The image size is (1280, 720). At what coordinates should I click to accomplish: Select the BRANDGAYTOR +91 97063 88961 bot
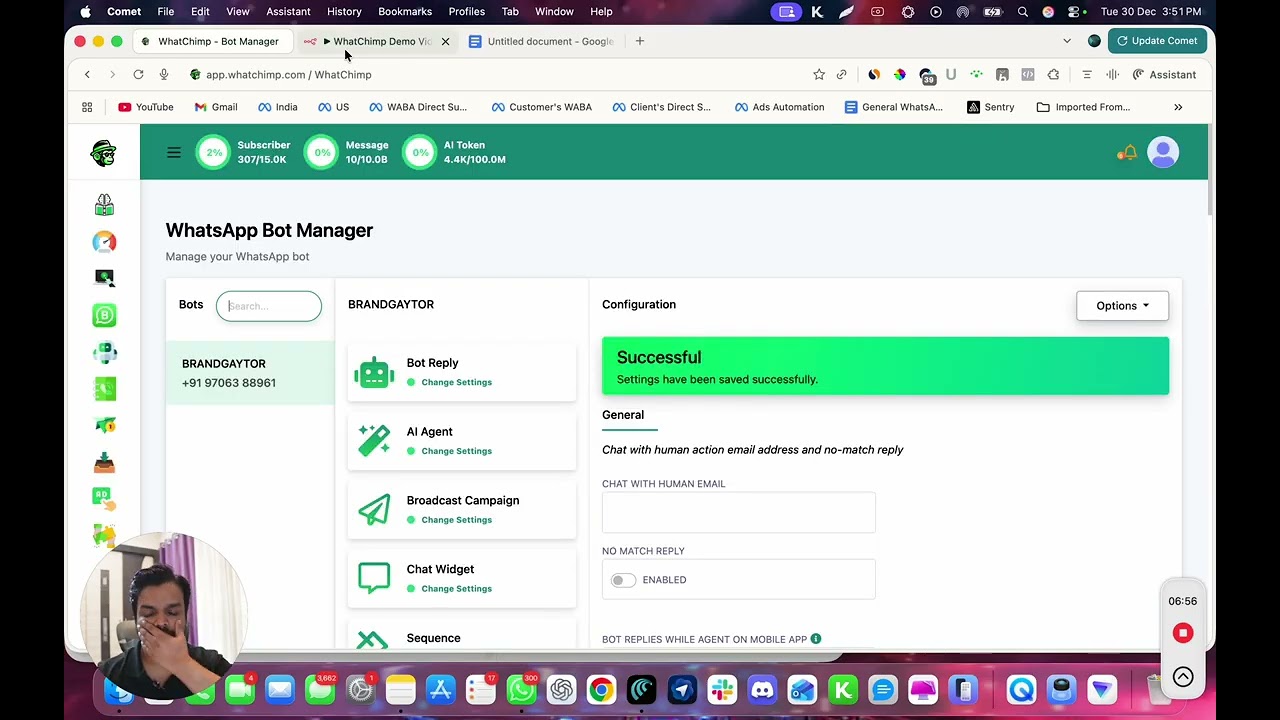pyautogui.click(x=250, y=373)
